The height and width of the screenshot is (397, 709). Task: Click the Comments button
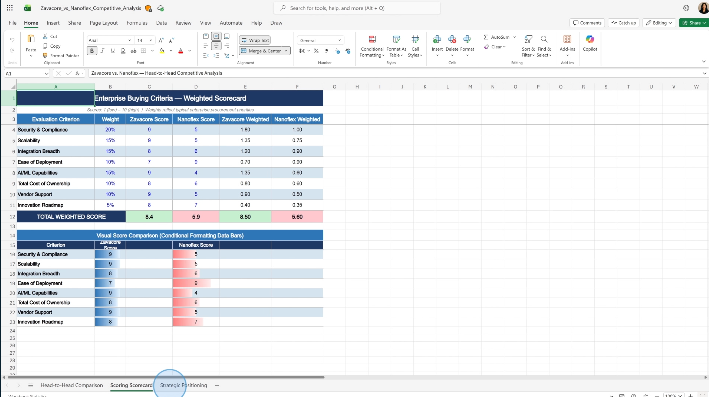pos(586,23)
